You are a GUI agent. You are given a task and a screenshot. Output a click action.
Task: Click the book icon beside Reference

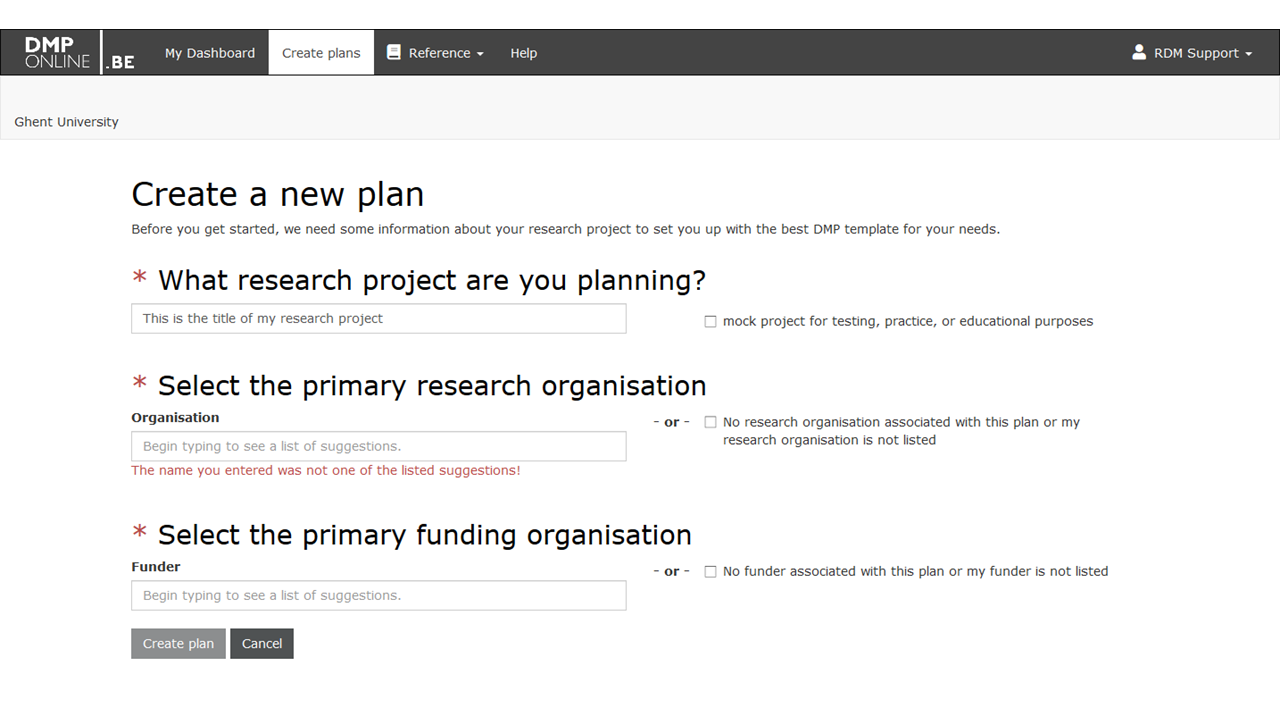(394, 53)
